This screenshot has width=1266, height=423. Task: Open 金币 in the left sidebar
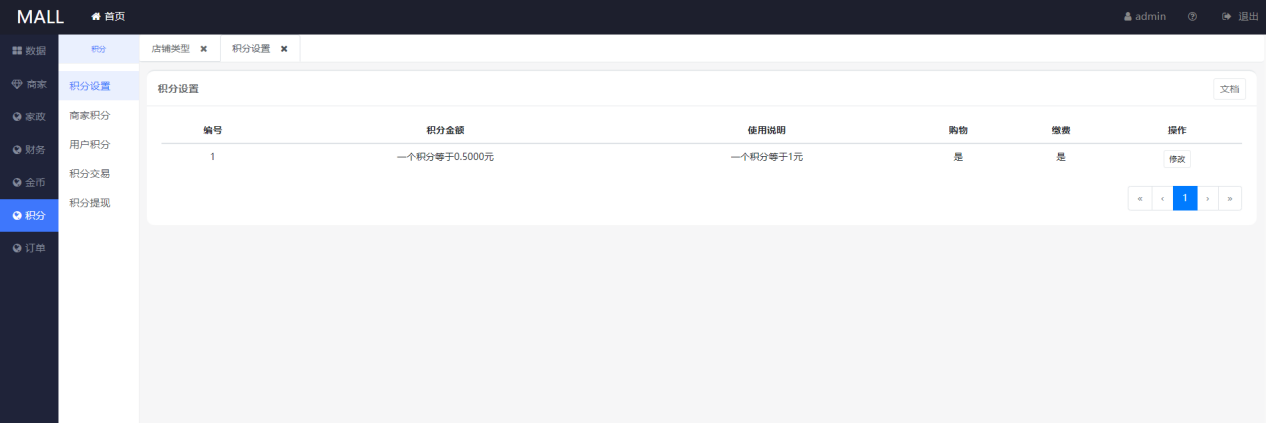(x=29, y=183)
